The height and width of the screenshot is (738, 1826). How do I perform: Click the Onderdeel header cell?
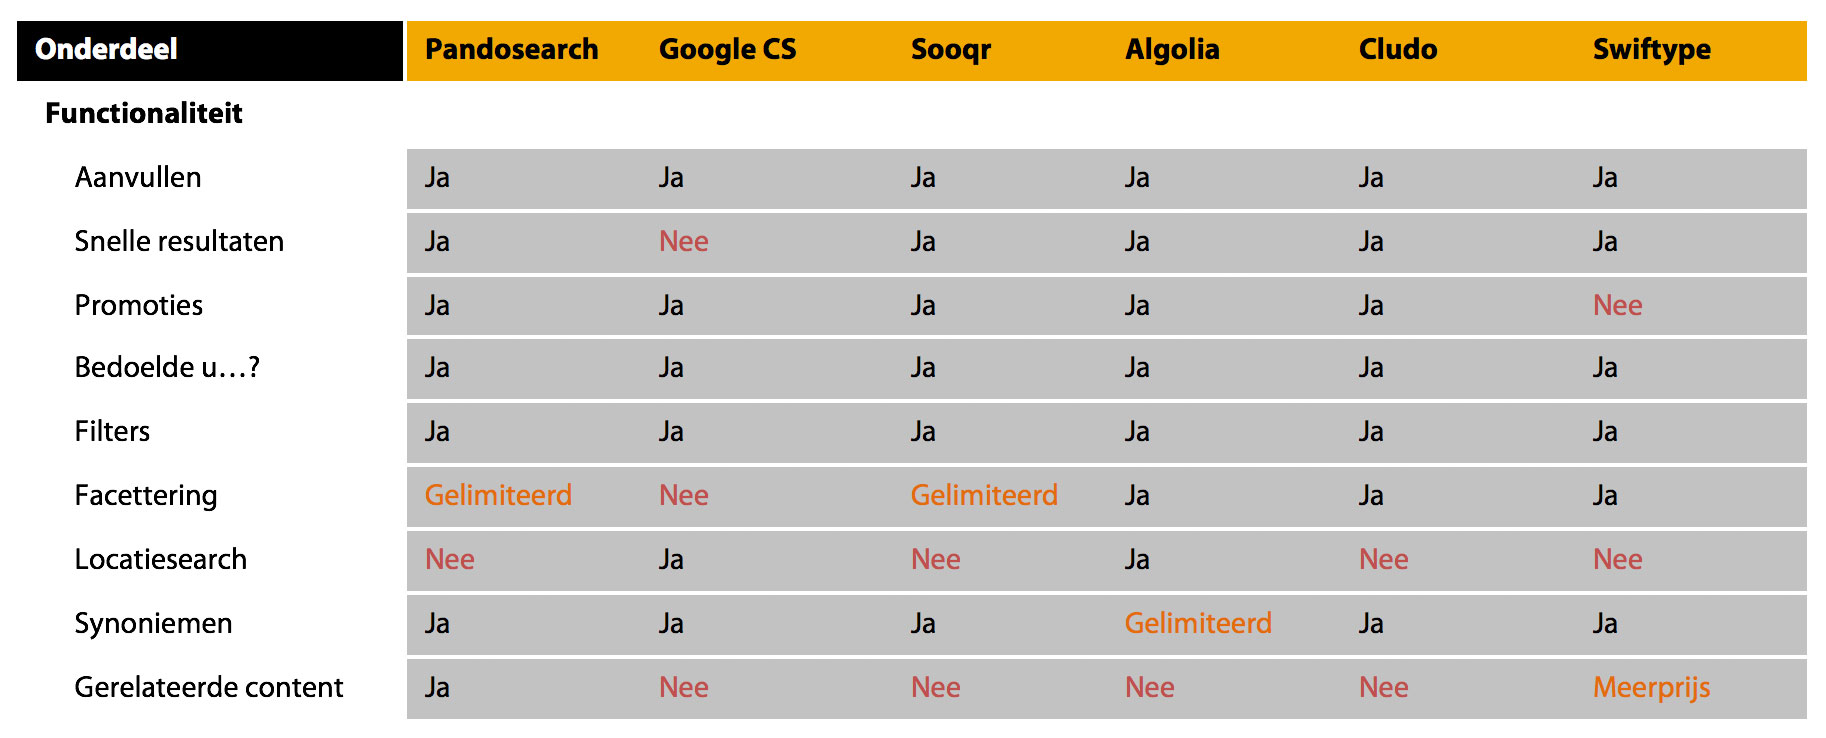106,49
